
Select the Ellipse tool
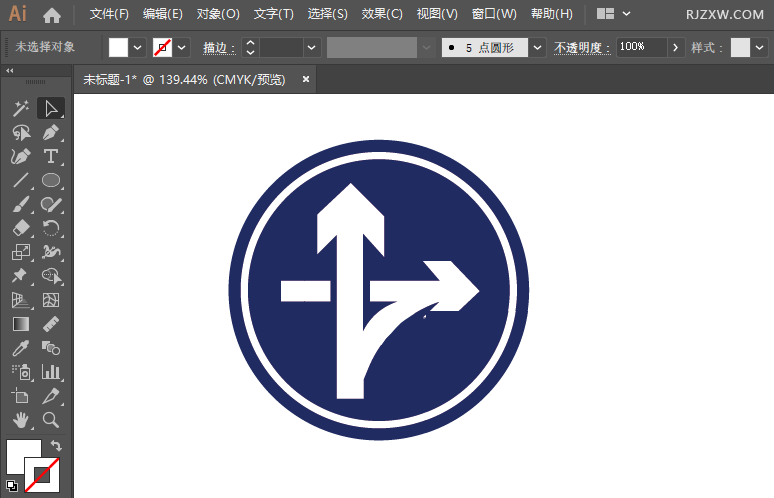[x=51, y=180]
